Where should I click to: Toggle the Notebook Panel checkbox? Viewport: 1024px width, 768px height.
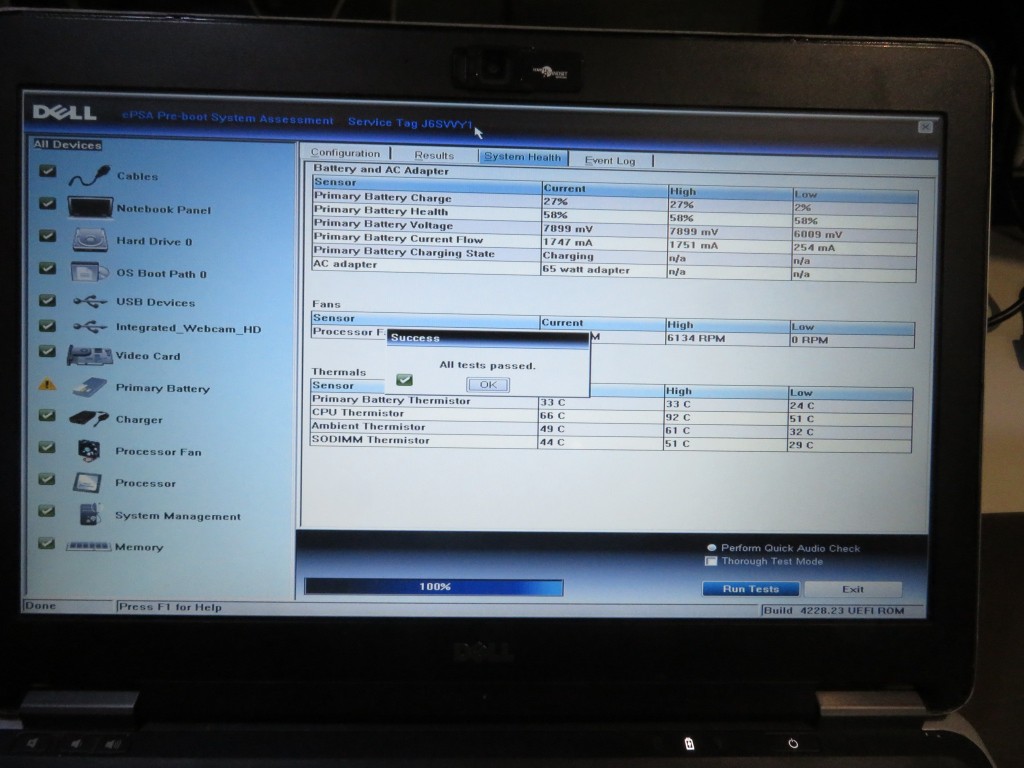point(47,203)
